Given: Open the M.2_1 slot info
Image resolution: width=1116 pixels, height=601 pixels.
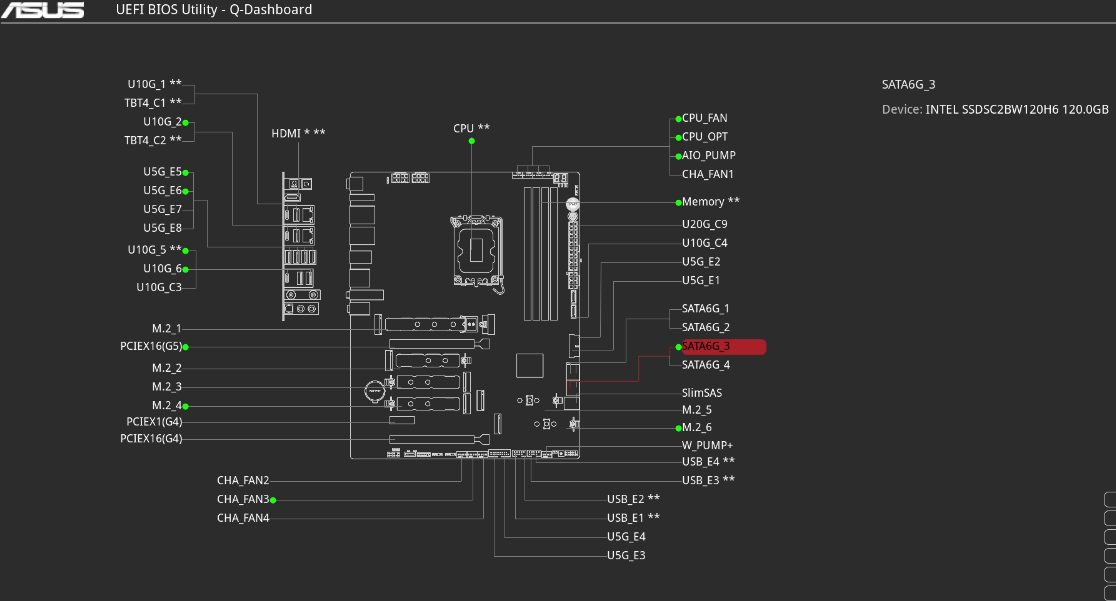Looking at the screenshot, I should click(x=167, y=328).
